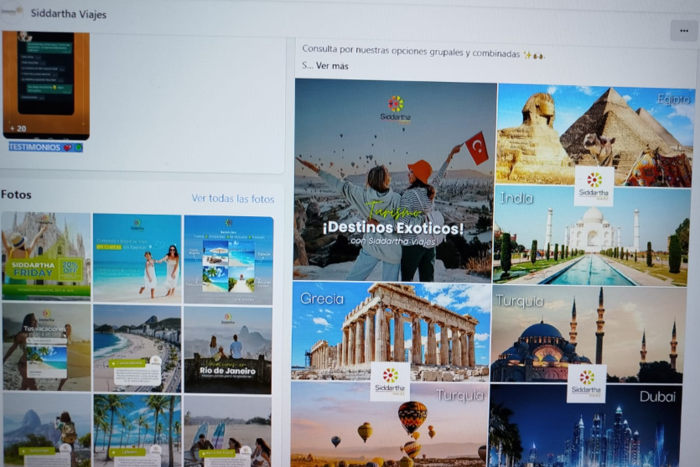
Task: Select the post text Consulta por nuestras opciones
Action: (x=423, y=52)
